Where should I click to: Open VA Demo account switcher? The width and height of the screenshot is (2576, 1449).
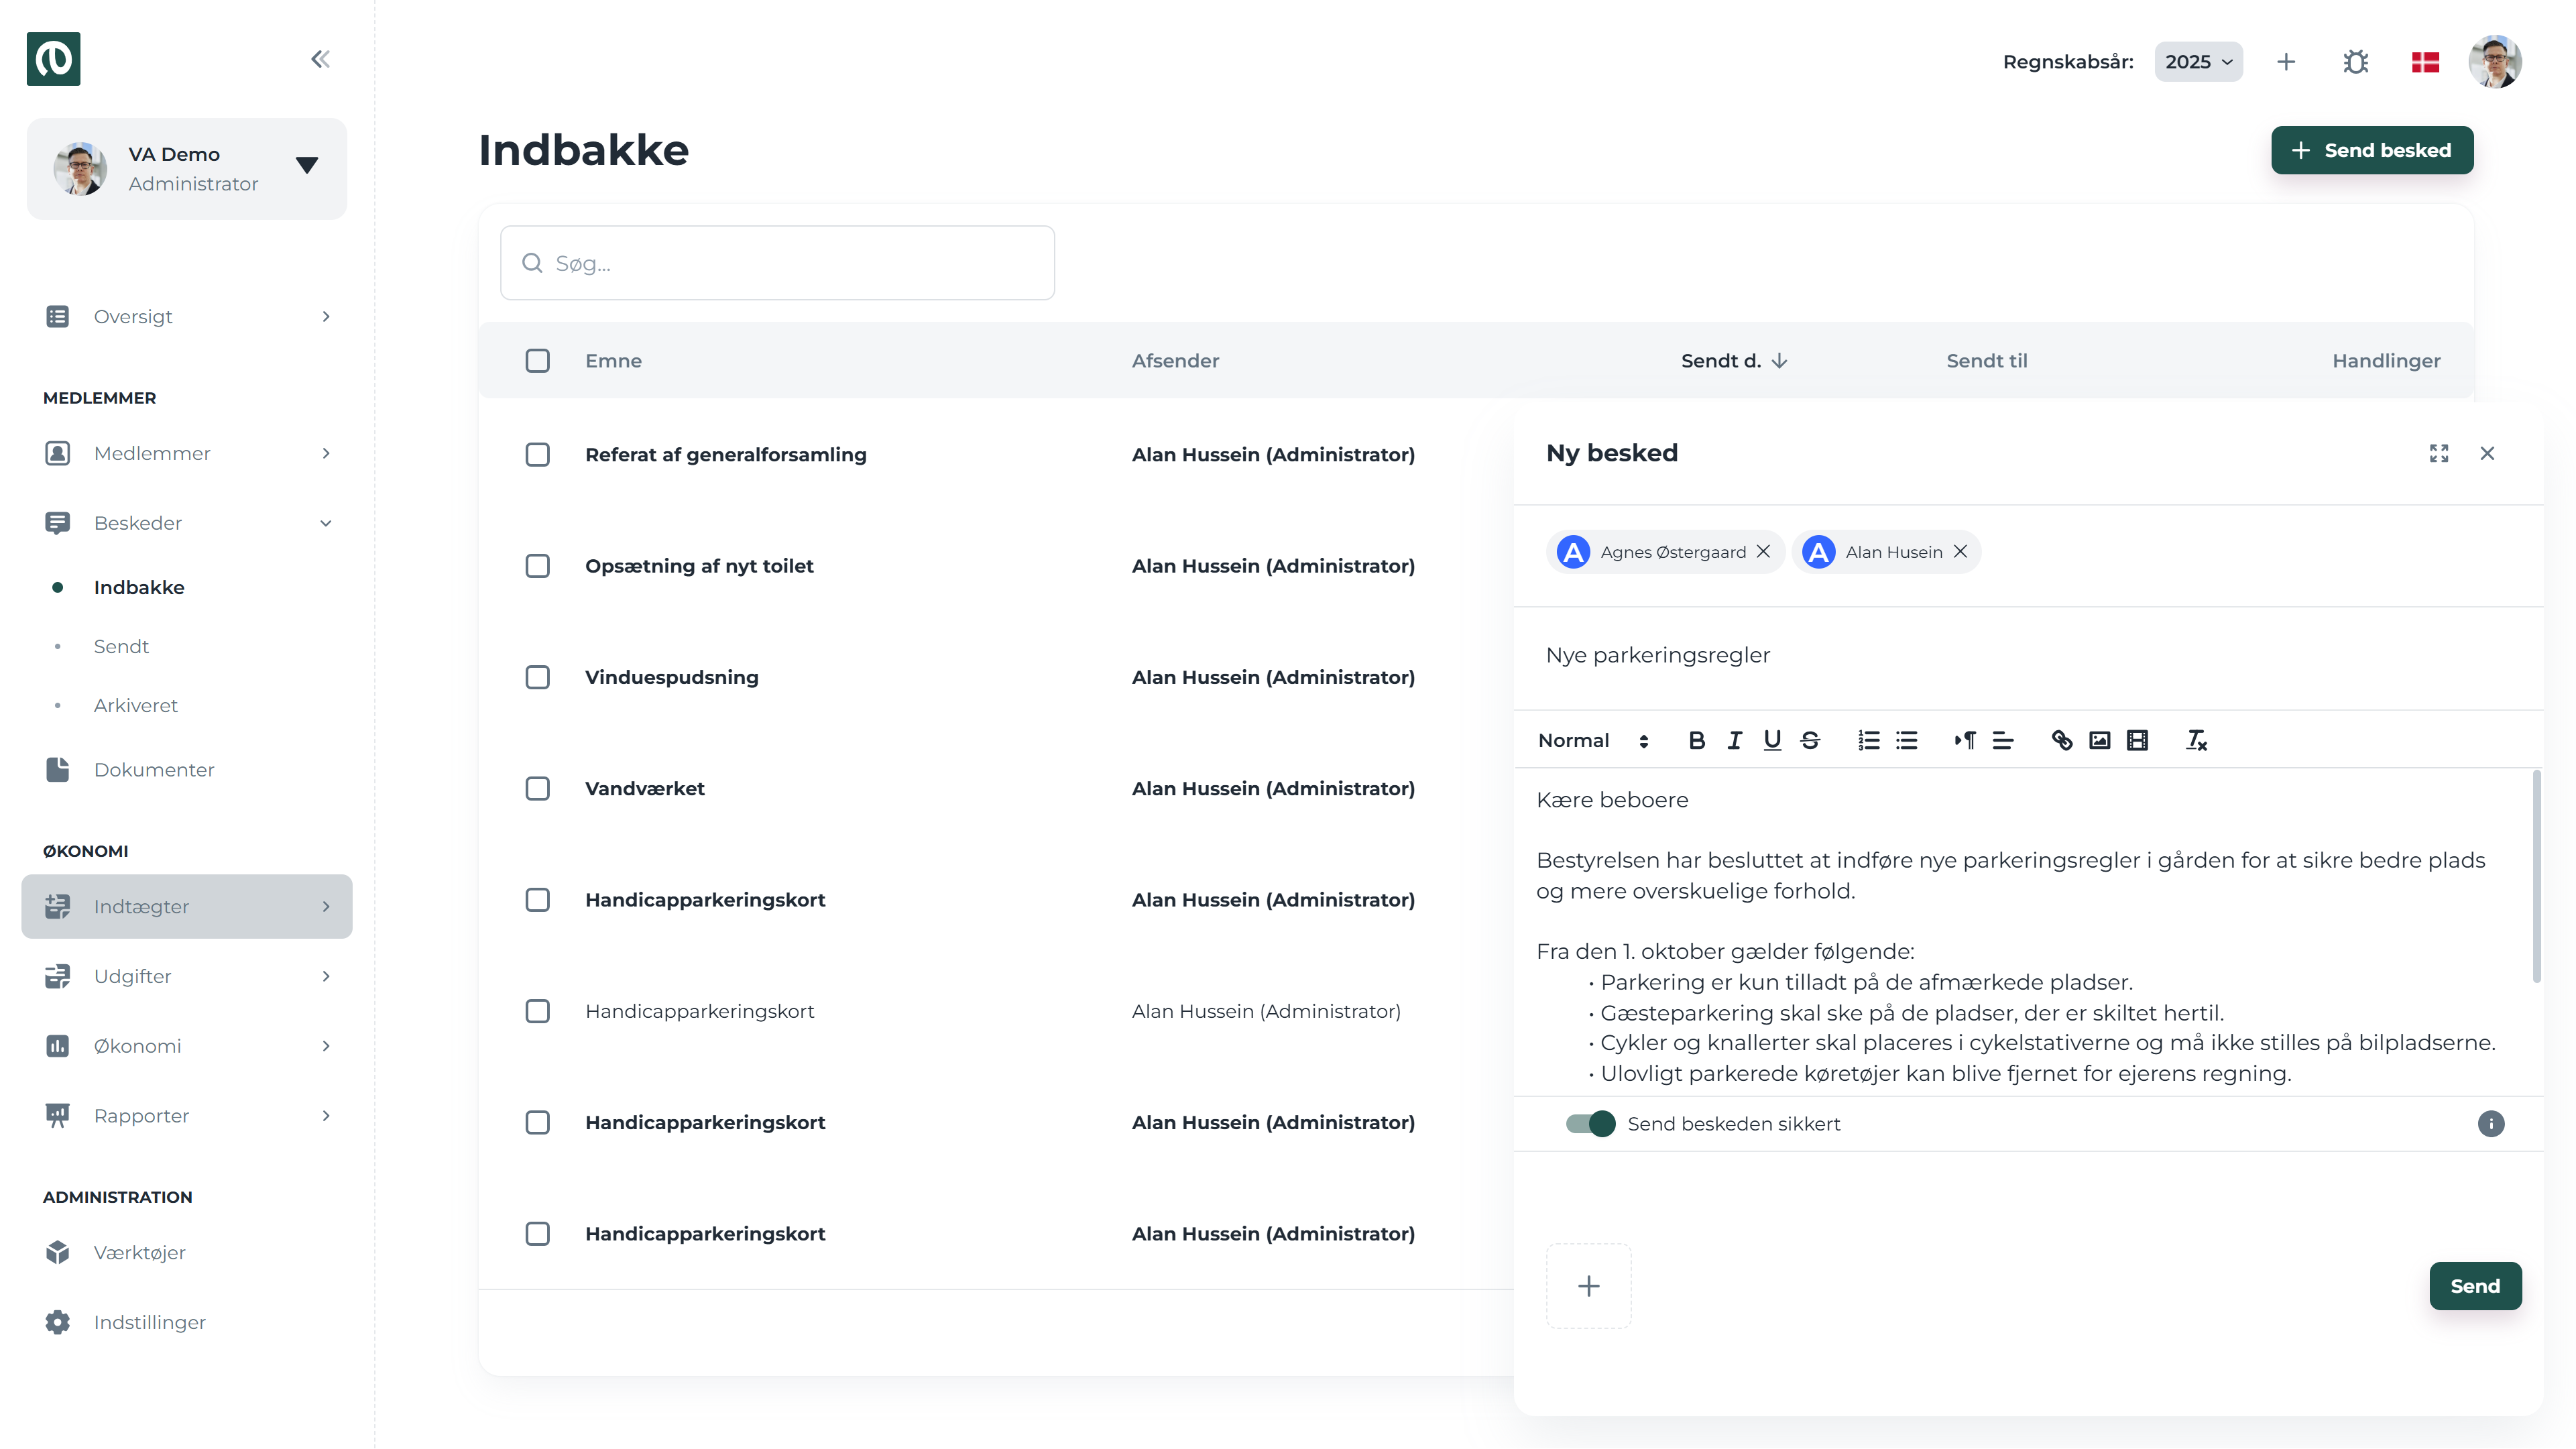[x=187, y=168]
